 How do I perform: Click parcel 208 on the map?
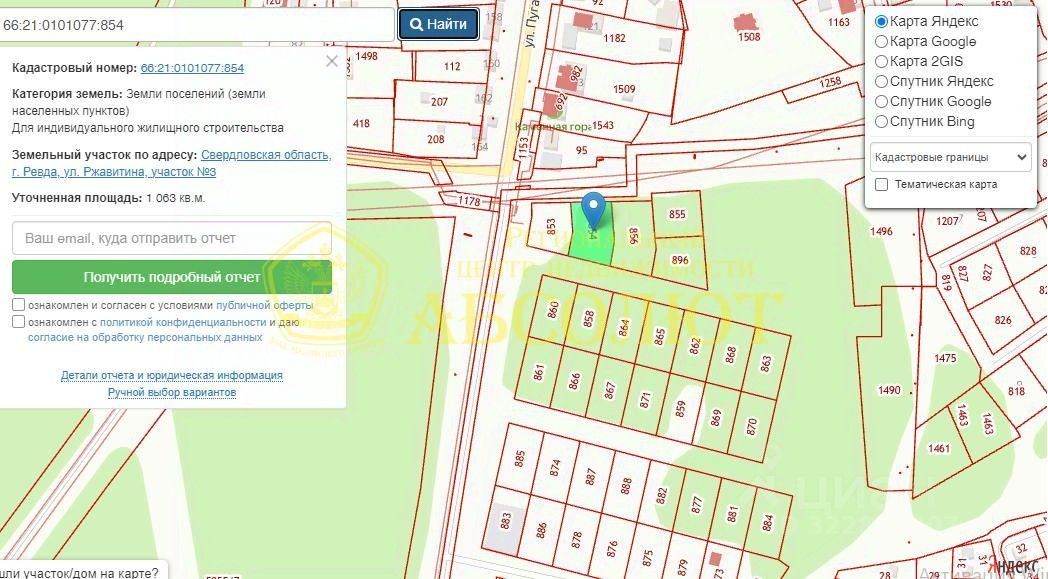(436, 140)
